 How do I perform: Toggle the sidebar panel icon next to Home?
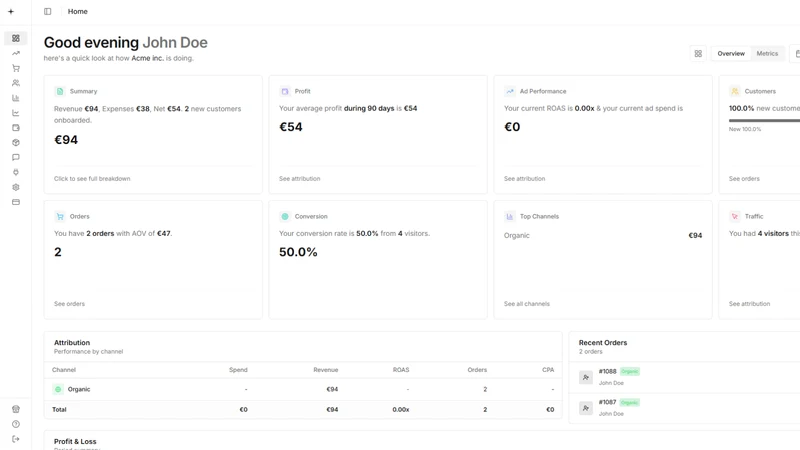pyautogui.click(x=47, y=11)
